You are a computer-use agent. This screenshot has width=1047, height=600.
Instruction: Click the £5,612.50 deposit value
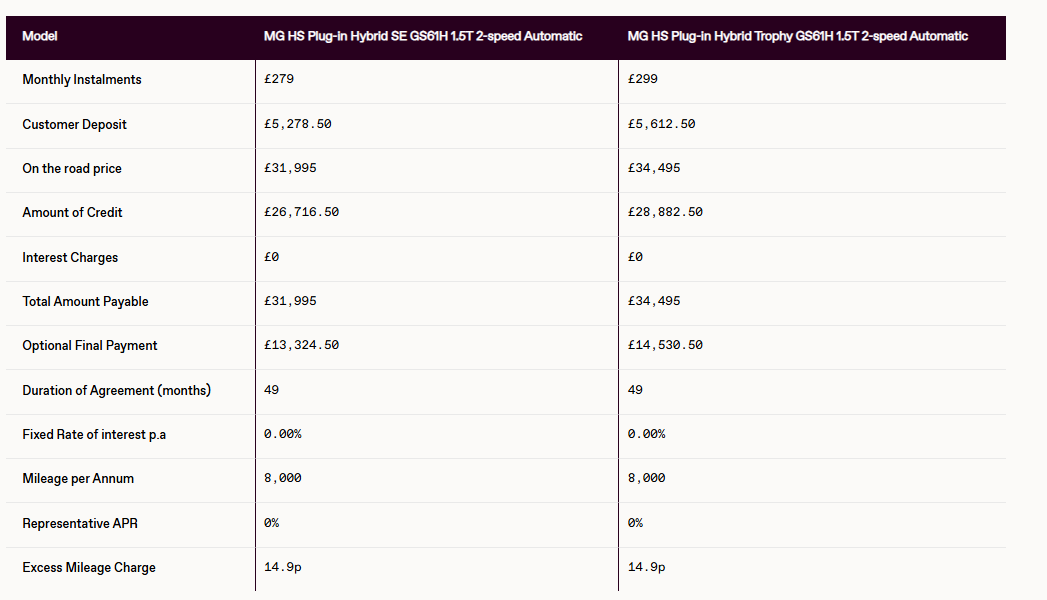(x=661, y=124)
